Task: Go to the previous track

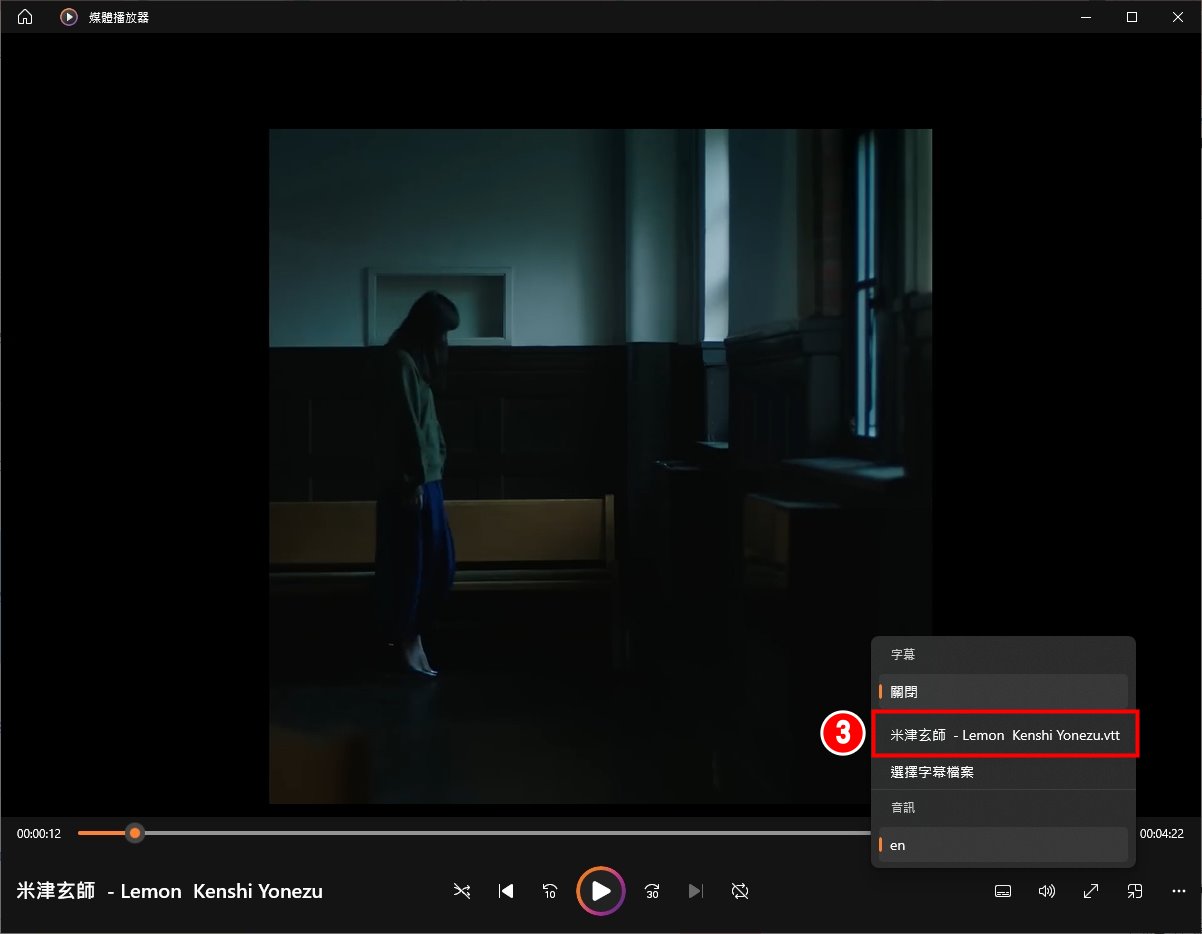Action: click(506, 891)
